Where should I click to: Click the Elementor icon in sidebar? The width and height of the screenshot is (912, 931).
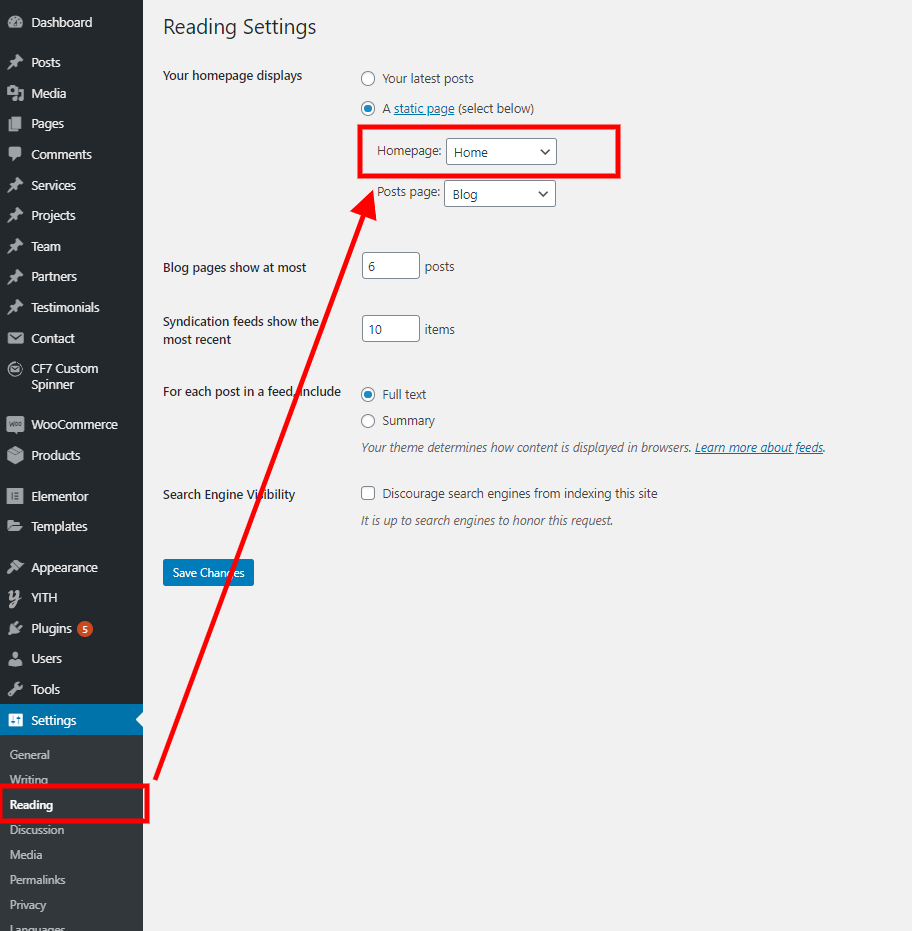[15, 496]
